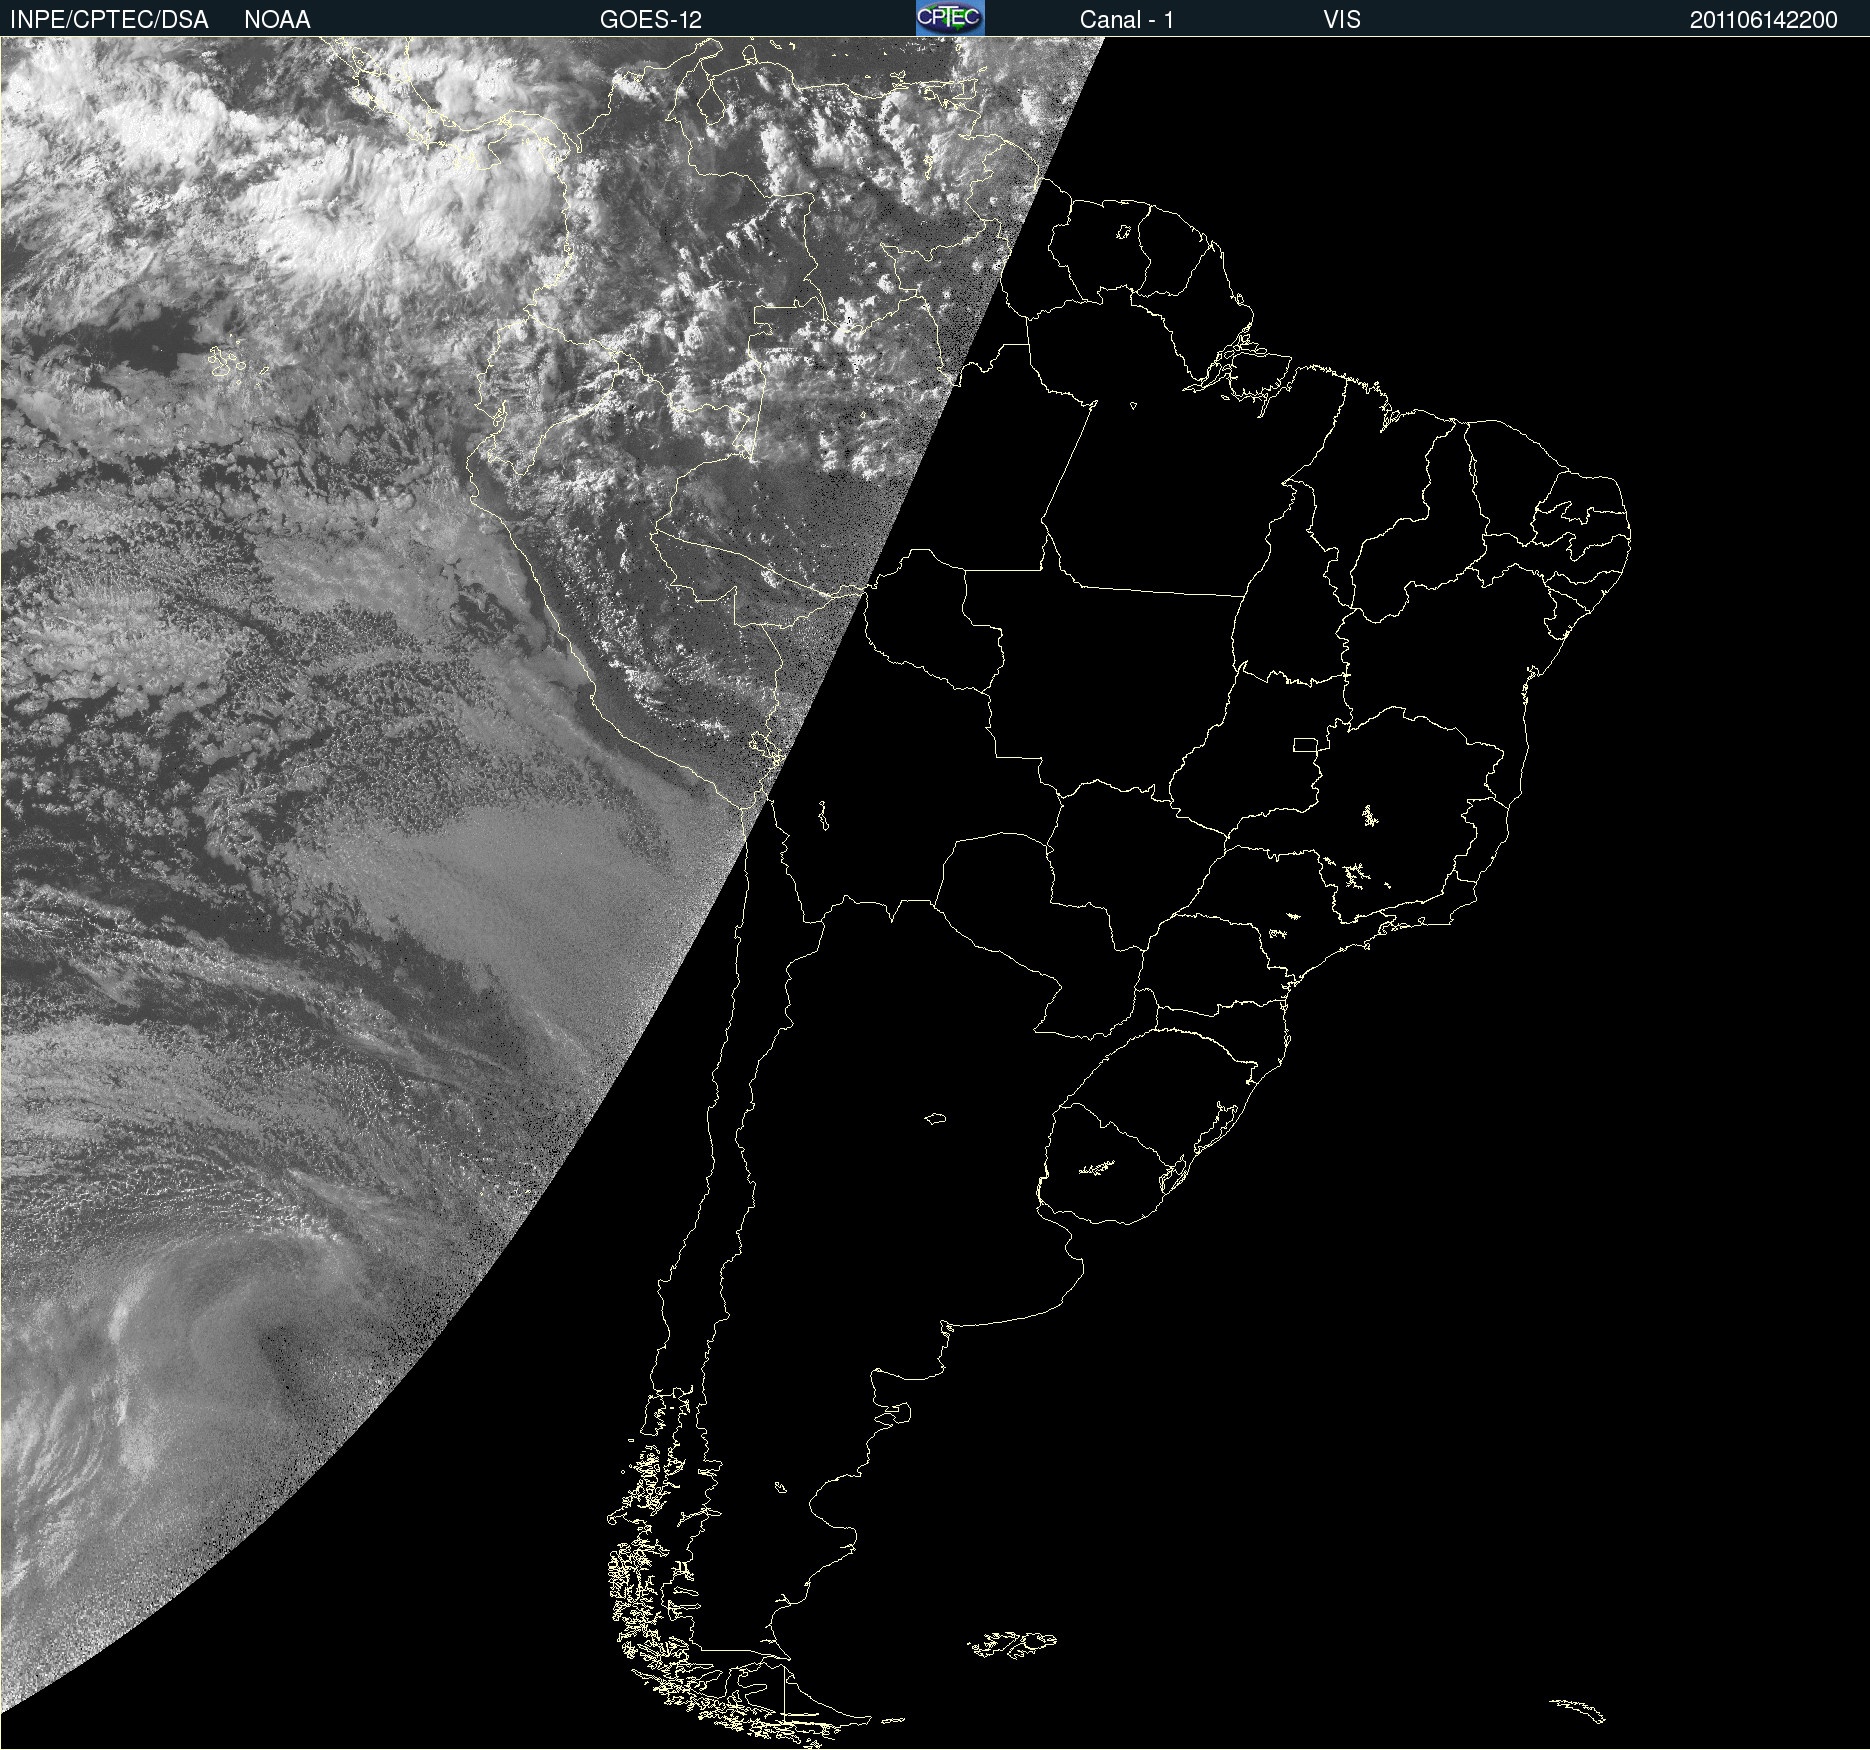This screenshot has width=1870, height=1750.
Task: Click the Canal - 1 label
Action: coord(1127,20)
